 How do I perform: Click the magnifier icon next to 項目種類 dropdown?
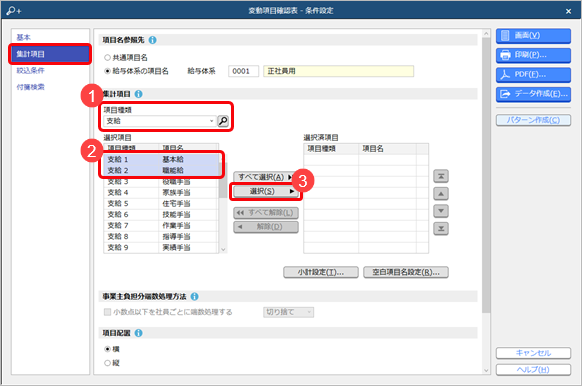tap(223, 121)
